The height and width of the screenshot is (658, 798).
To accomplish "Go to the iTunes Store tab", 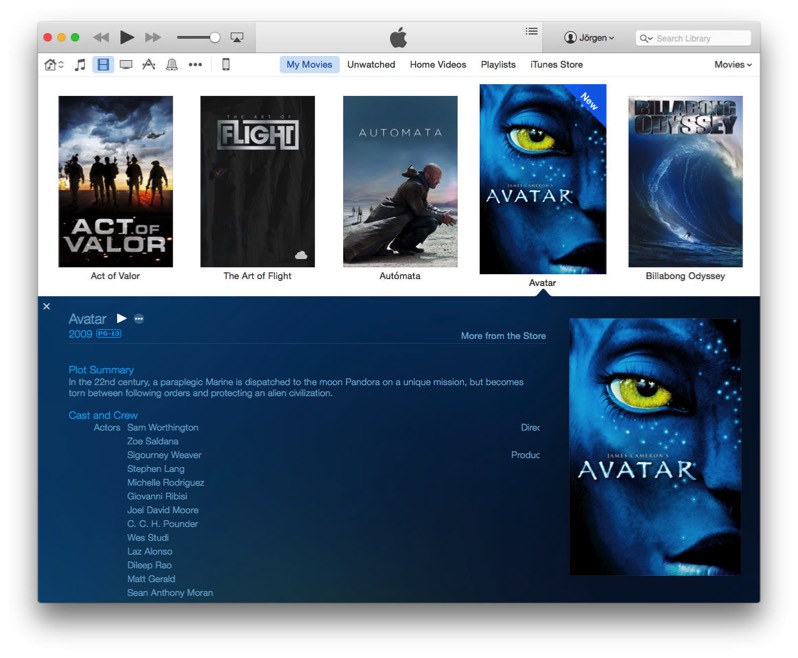I will [x=556, y=65].
